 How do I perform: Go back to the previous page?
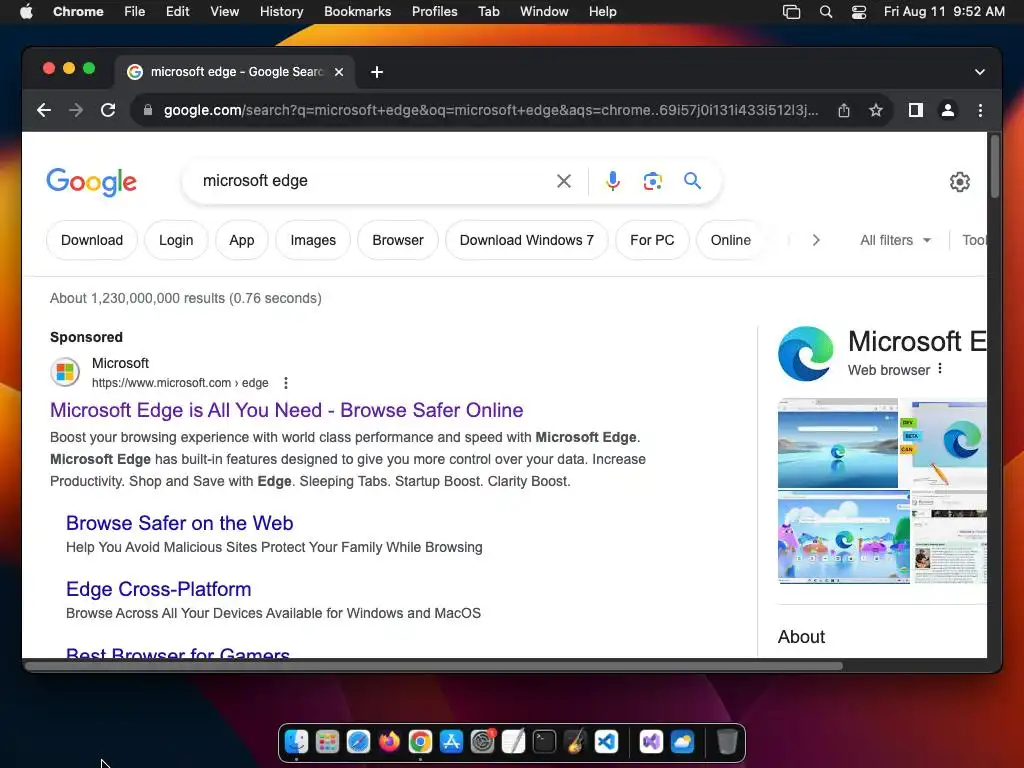pyautogui.click(x=44, y=110)
